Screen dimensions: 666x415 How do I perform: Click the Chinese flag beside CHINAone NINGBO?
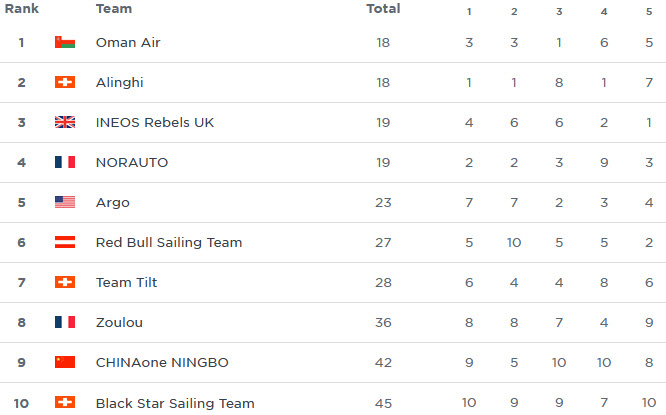65,362
